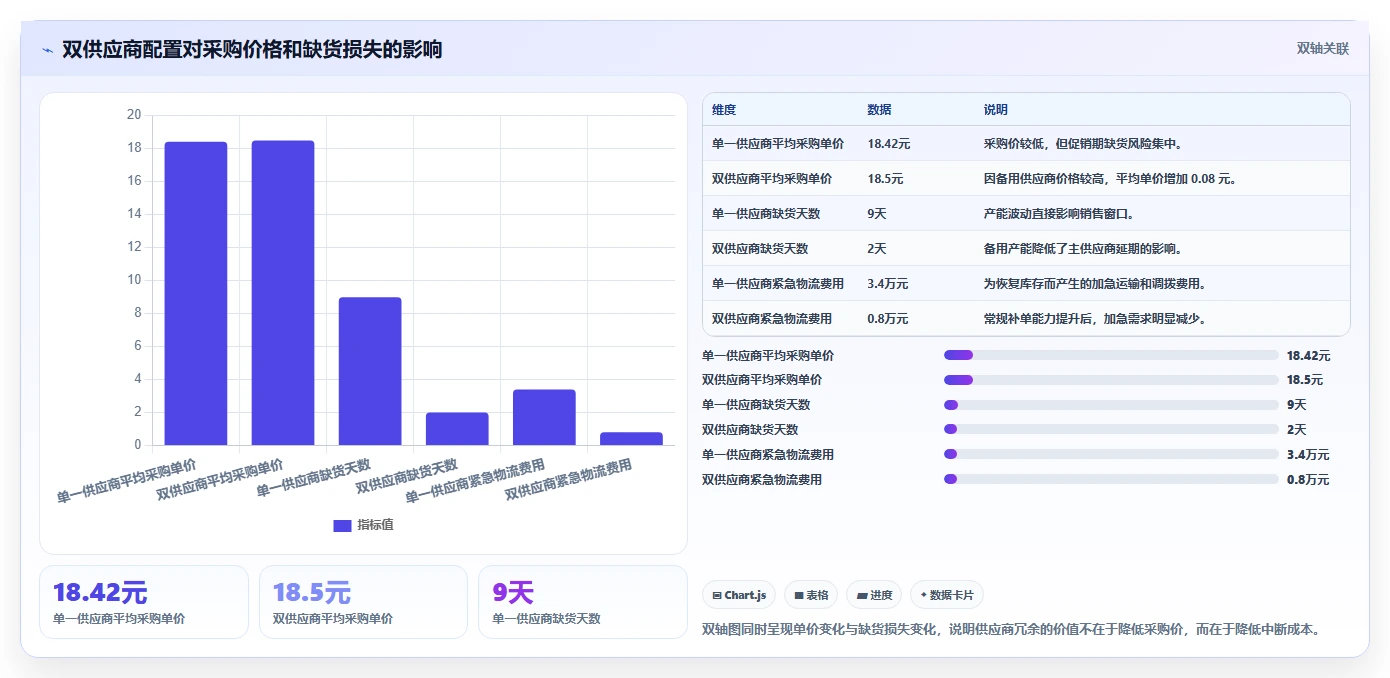Click the 数据卡片 tag
The image size is (1390, 678).
point(947,595)
